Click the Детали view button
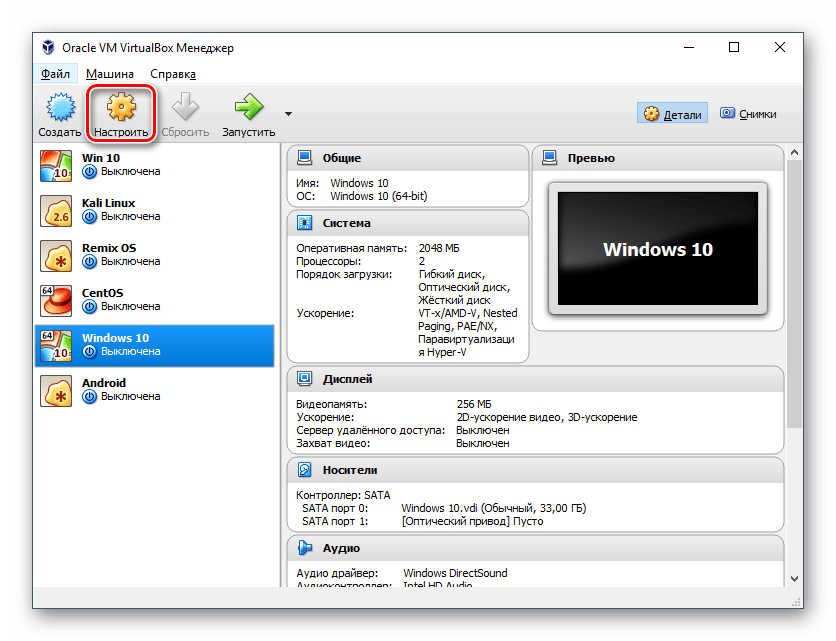Viewport: 836px width, 641px height. (x=672, y=113)
